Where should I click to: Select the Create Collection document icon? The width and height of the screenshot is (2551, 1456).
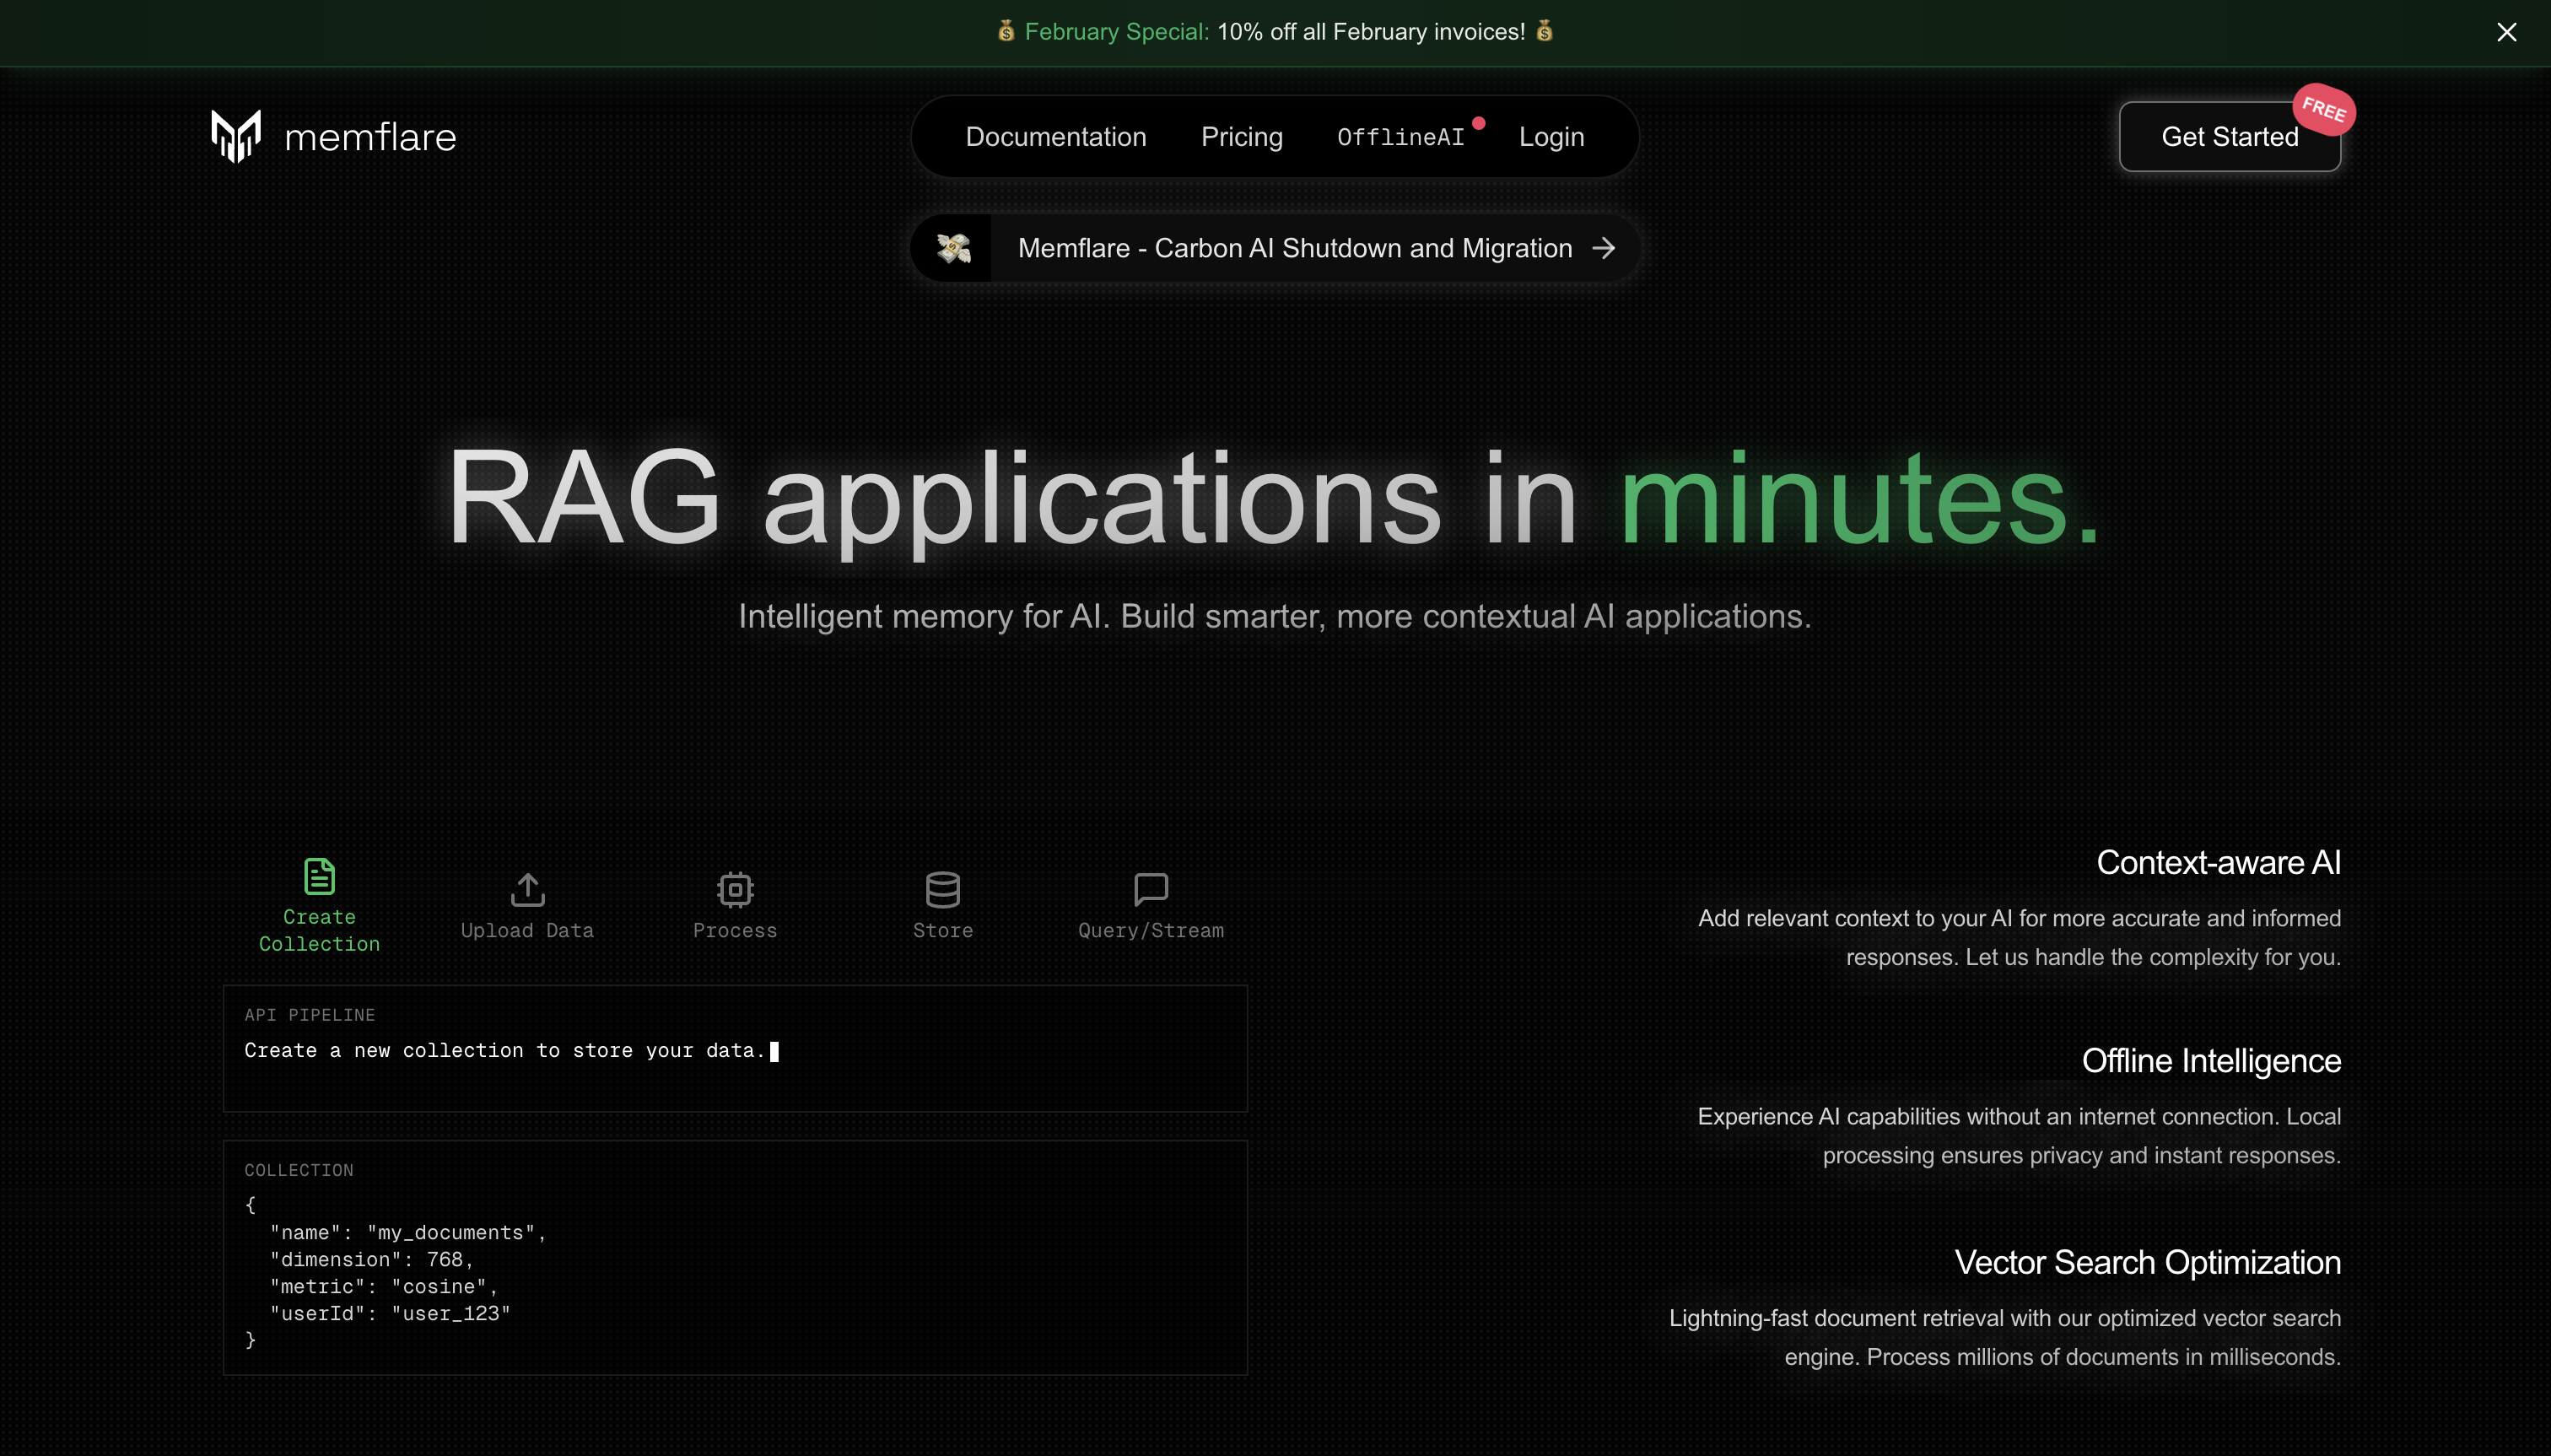(x=319, y=876)
